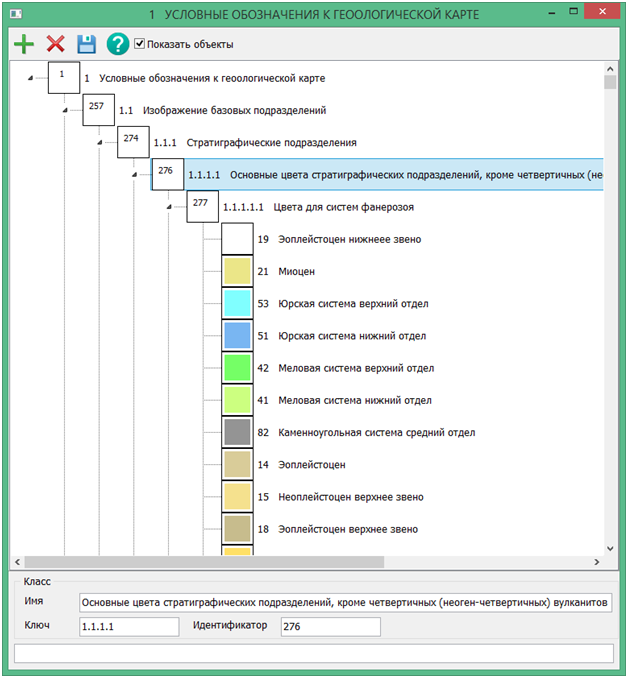628x678 pixels.
Task: Click the 'Идентификатор' field showing 276
Action: click(329, 627)
